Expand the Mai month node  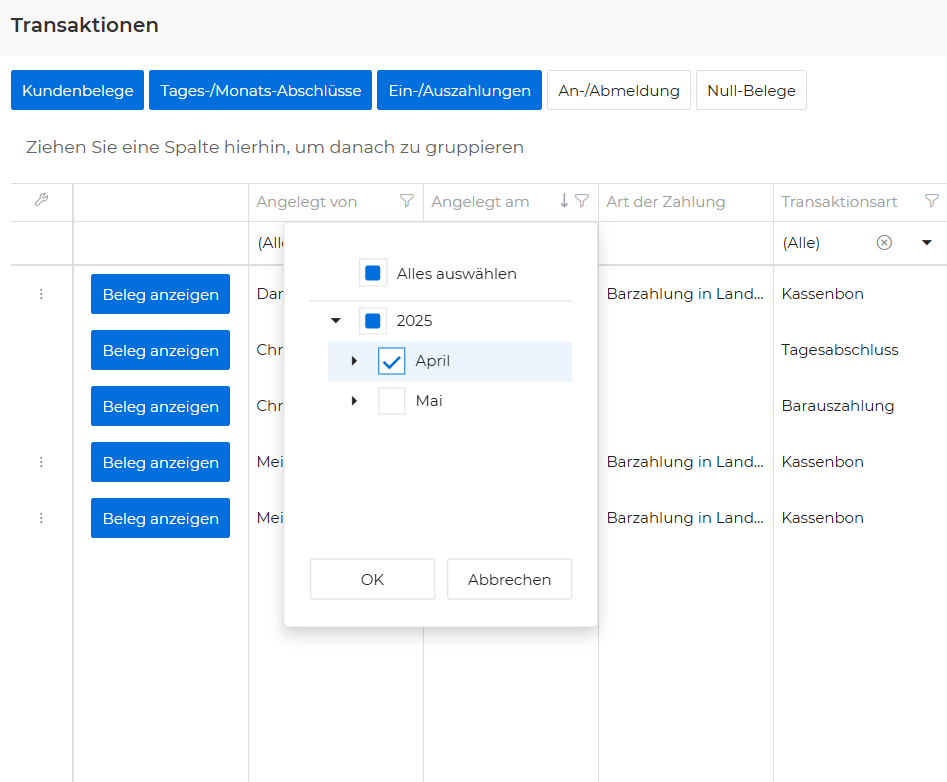point(355,401)
